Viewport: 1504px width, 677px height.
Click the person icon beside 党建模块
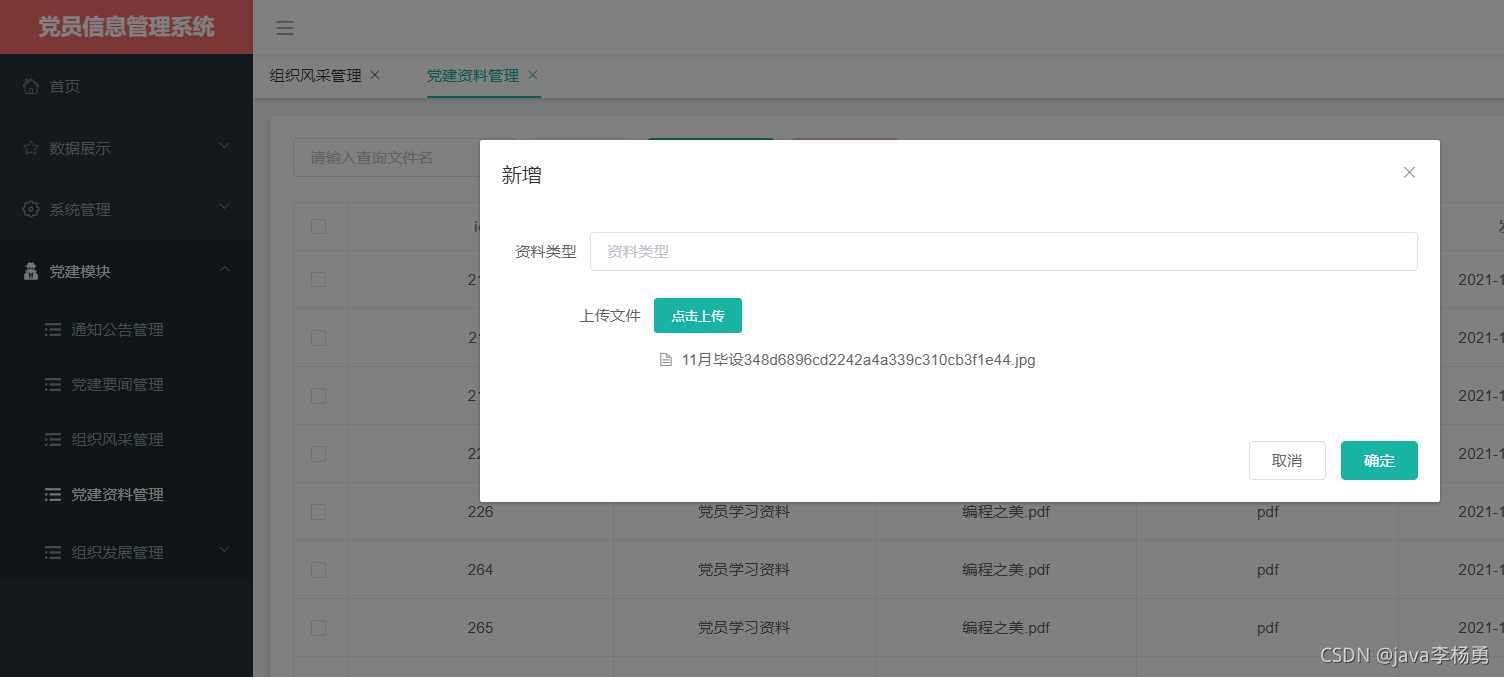click(x=31, y=271)
